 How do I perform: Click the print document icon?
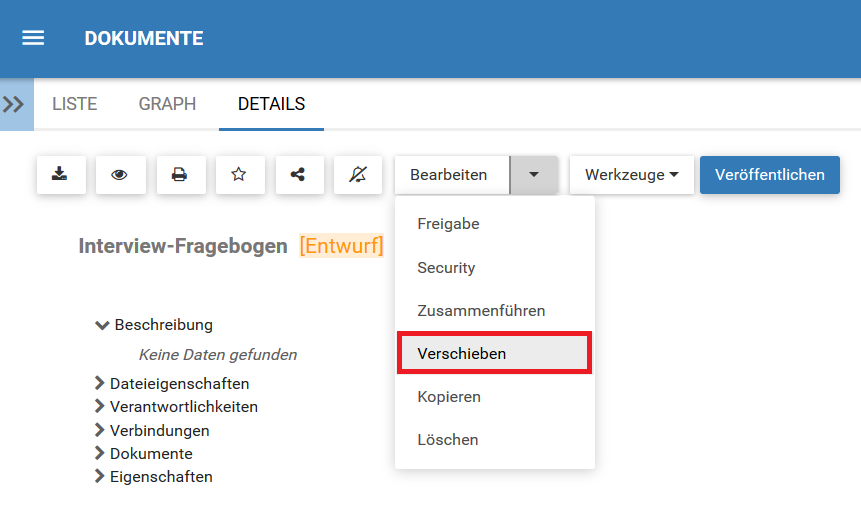click(x=180, y=175)
